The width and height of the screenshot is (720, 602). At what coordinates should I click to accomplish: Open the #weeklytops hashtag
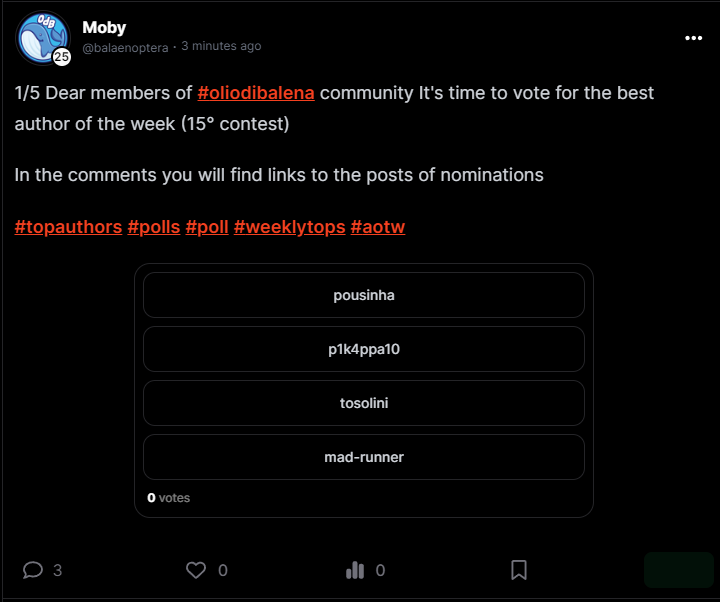[289, 227]
